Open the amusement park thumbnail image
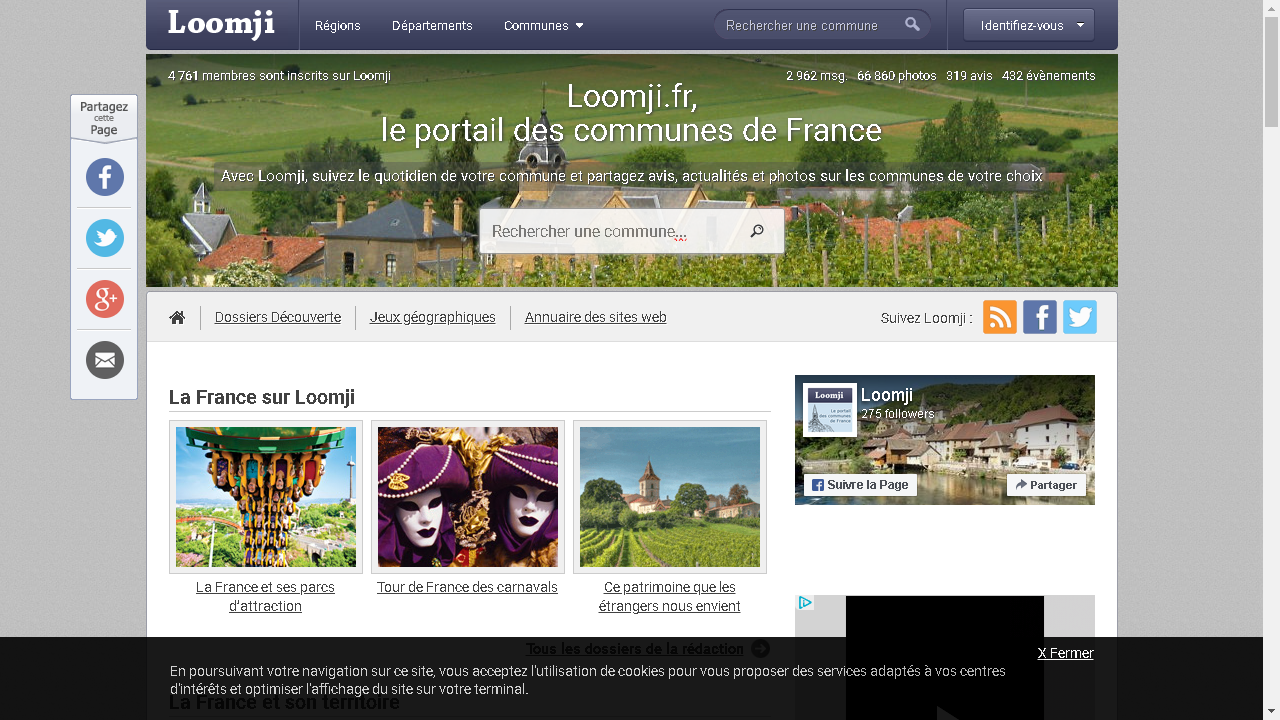This screenshot has width=1280, height=720. pyautogui.click(x=266, y=497)
